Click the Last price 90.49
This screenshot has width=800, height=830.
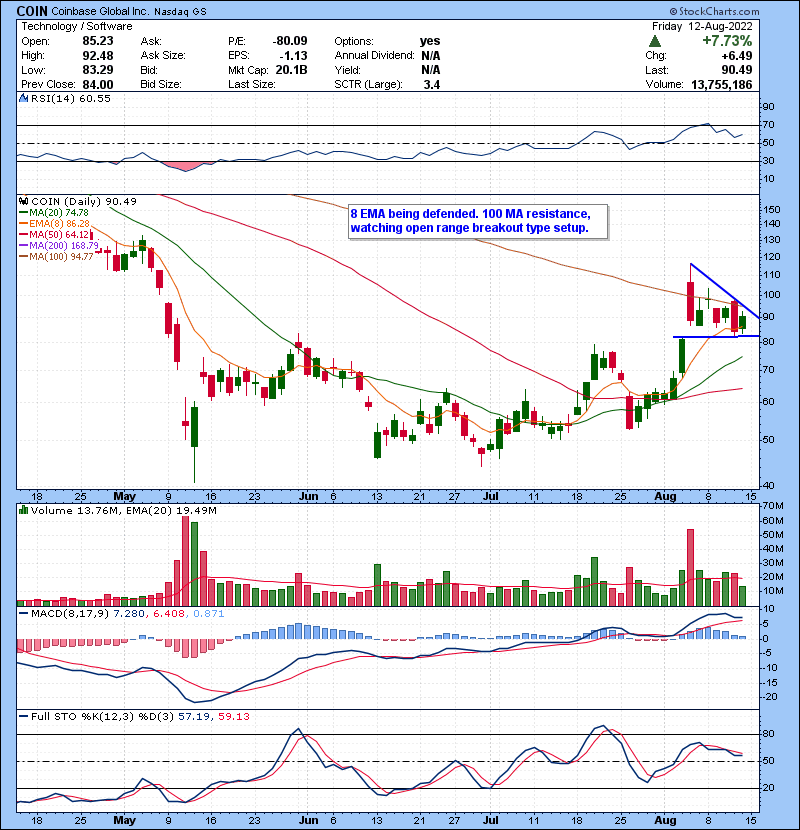[736, 70]
